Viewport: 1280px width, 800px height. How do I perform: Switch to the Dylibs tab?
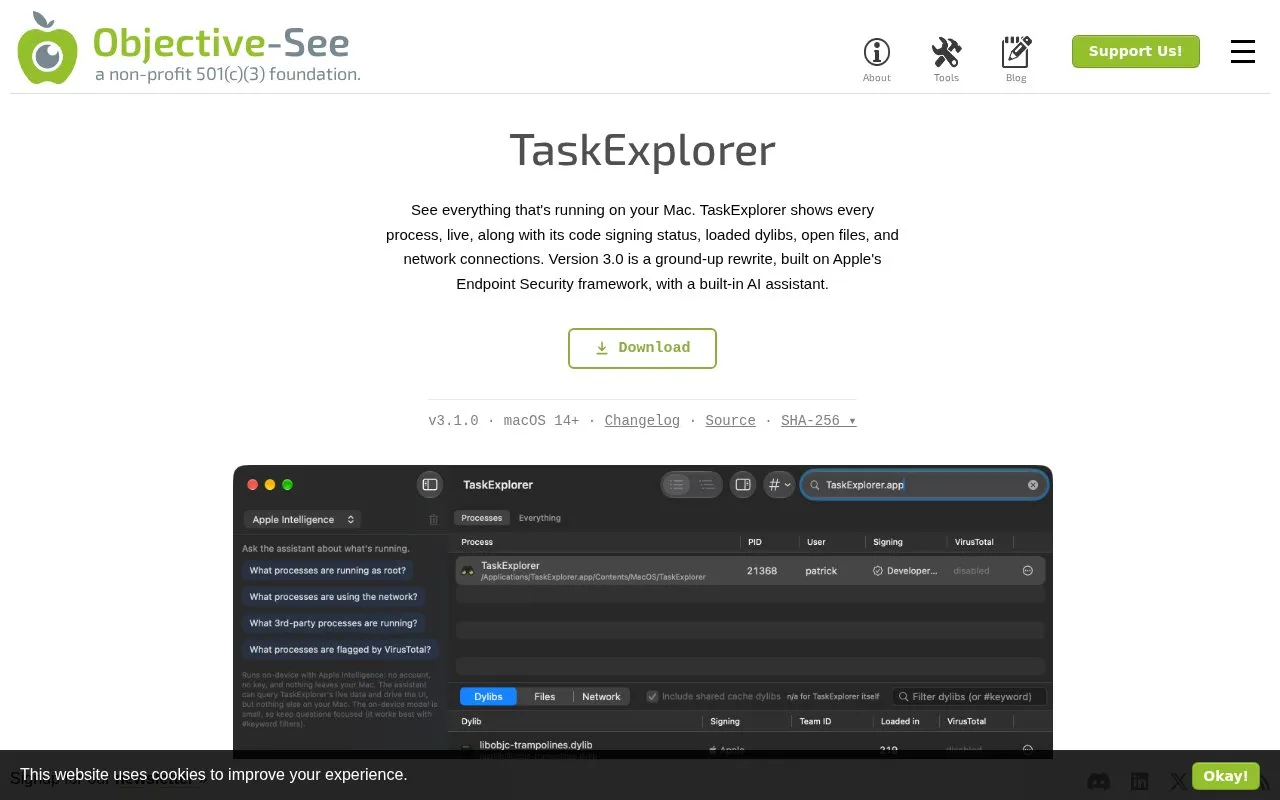click(488, 697)
